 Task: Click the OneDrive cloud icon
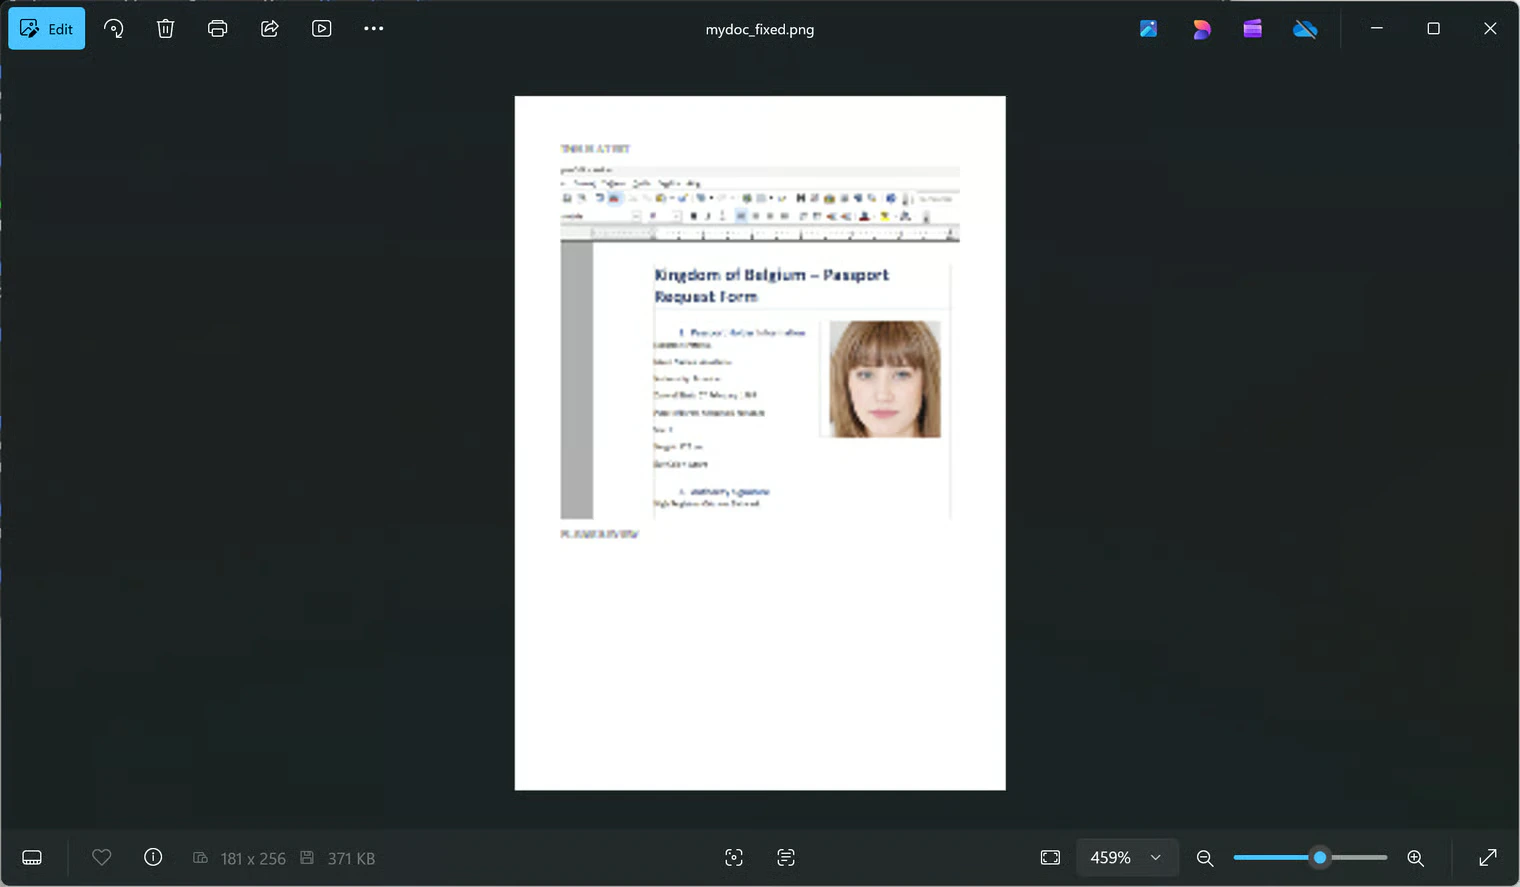[1305, 29]
